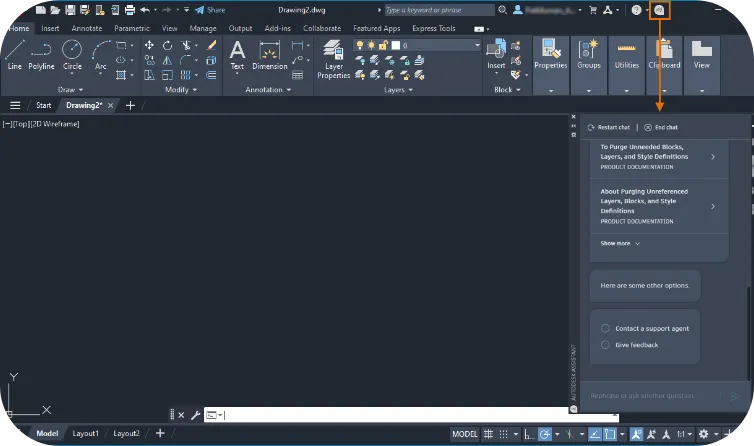Toggle annotation objects visibility in status bar
The height and width of the screenshot is (446, 754).
636,434
